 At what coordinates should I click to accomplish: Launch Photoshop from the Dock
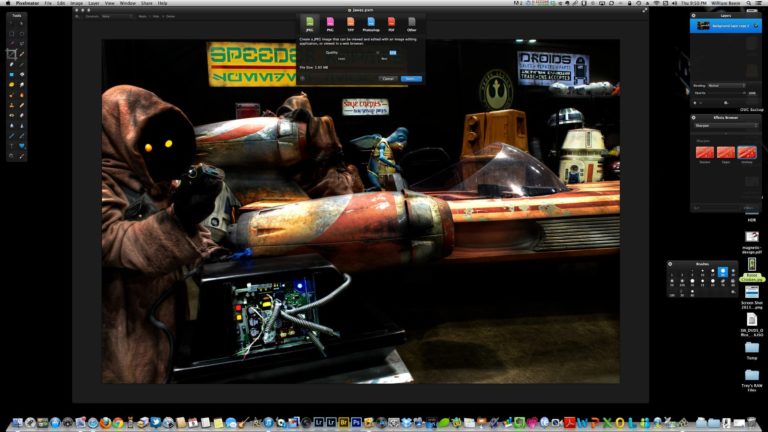[356, 422]
